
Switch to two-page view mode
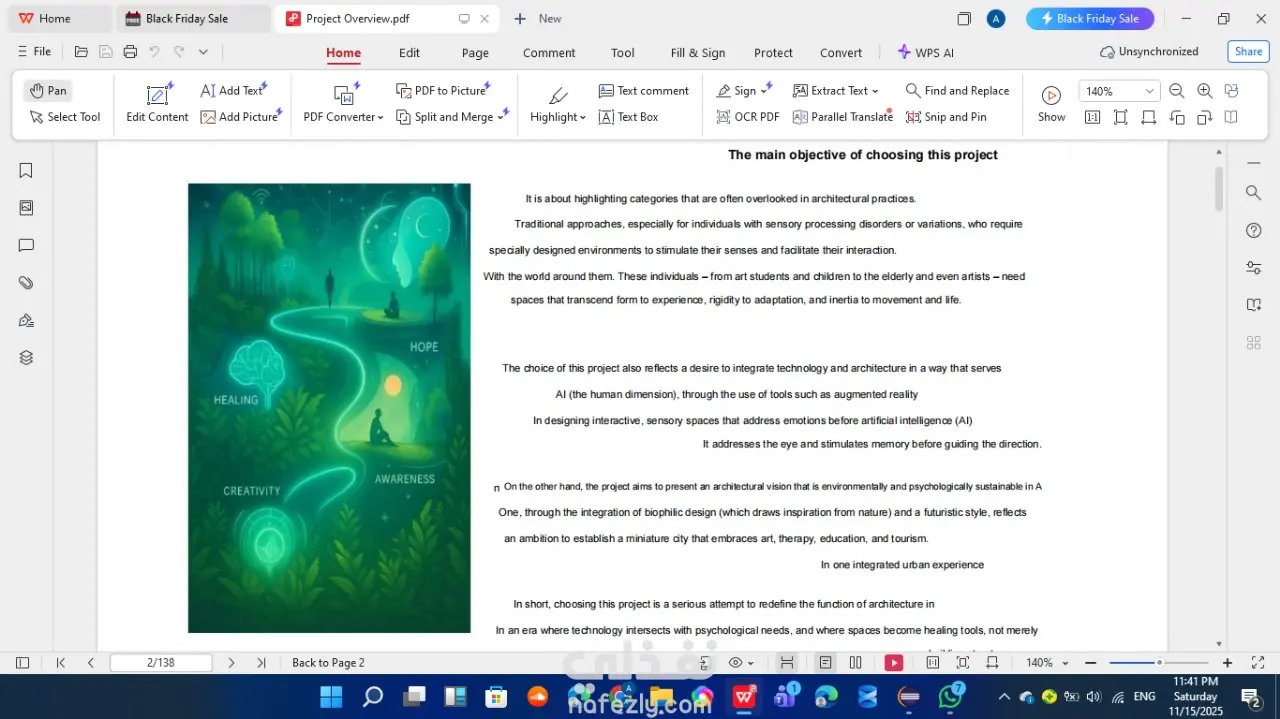tap(855, 663)
